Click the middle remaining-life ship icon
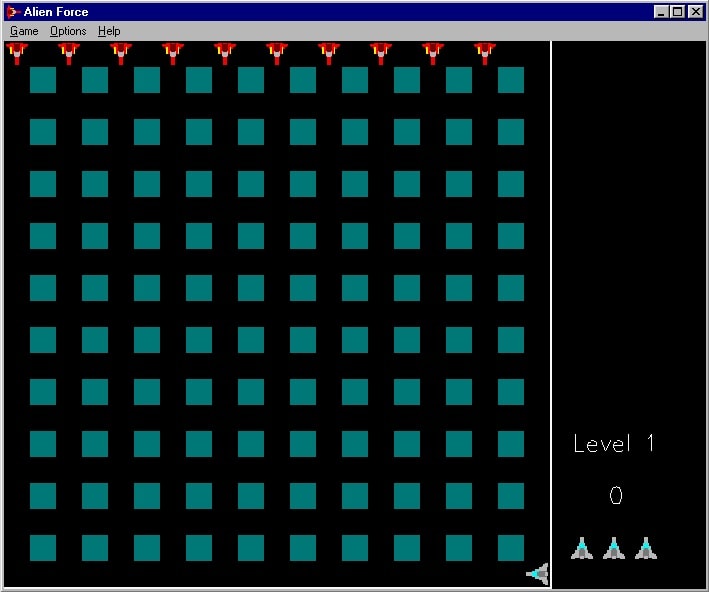 click(614, 548)
